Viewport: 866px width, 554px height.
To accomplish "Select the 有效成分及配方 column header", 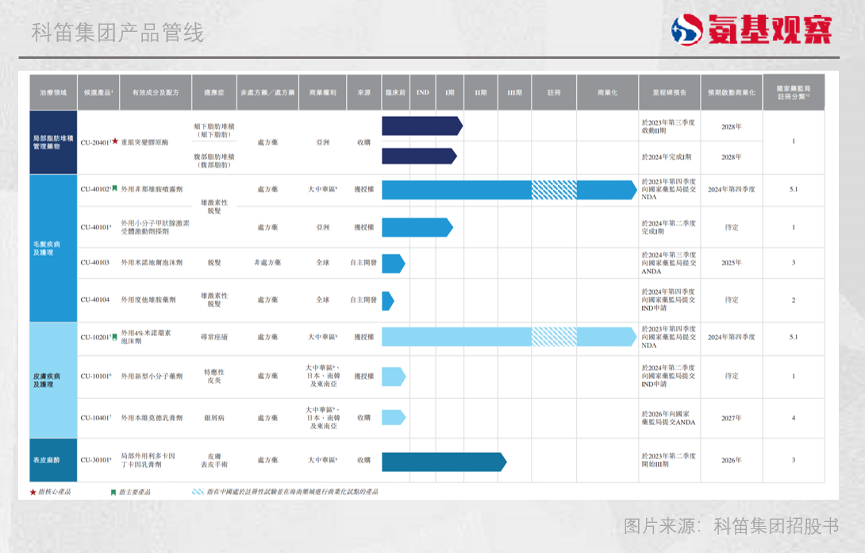I will 156,92.
